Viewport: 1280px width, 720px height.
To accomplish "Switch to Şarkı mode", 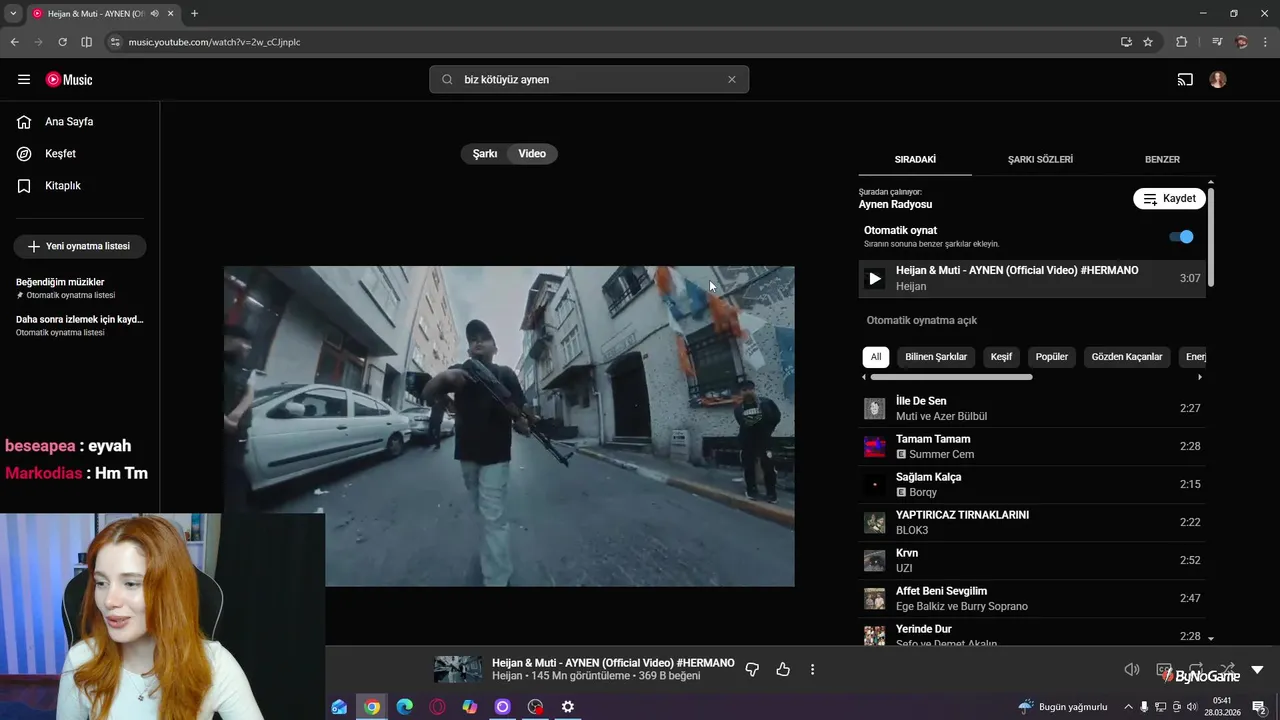I will 485,154.
